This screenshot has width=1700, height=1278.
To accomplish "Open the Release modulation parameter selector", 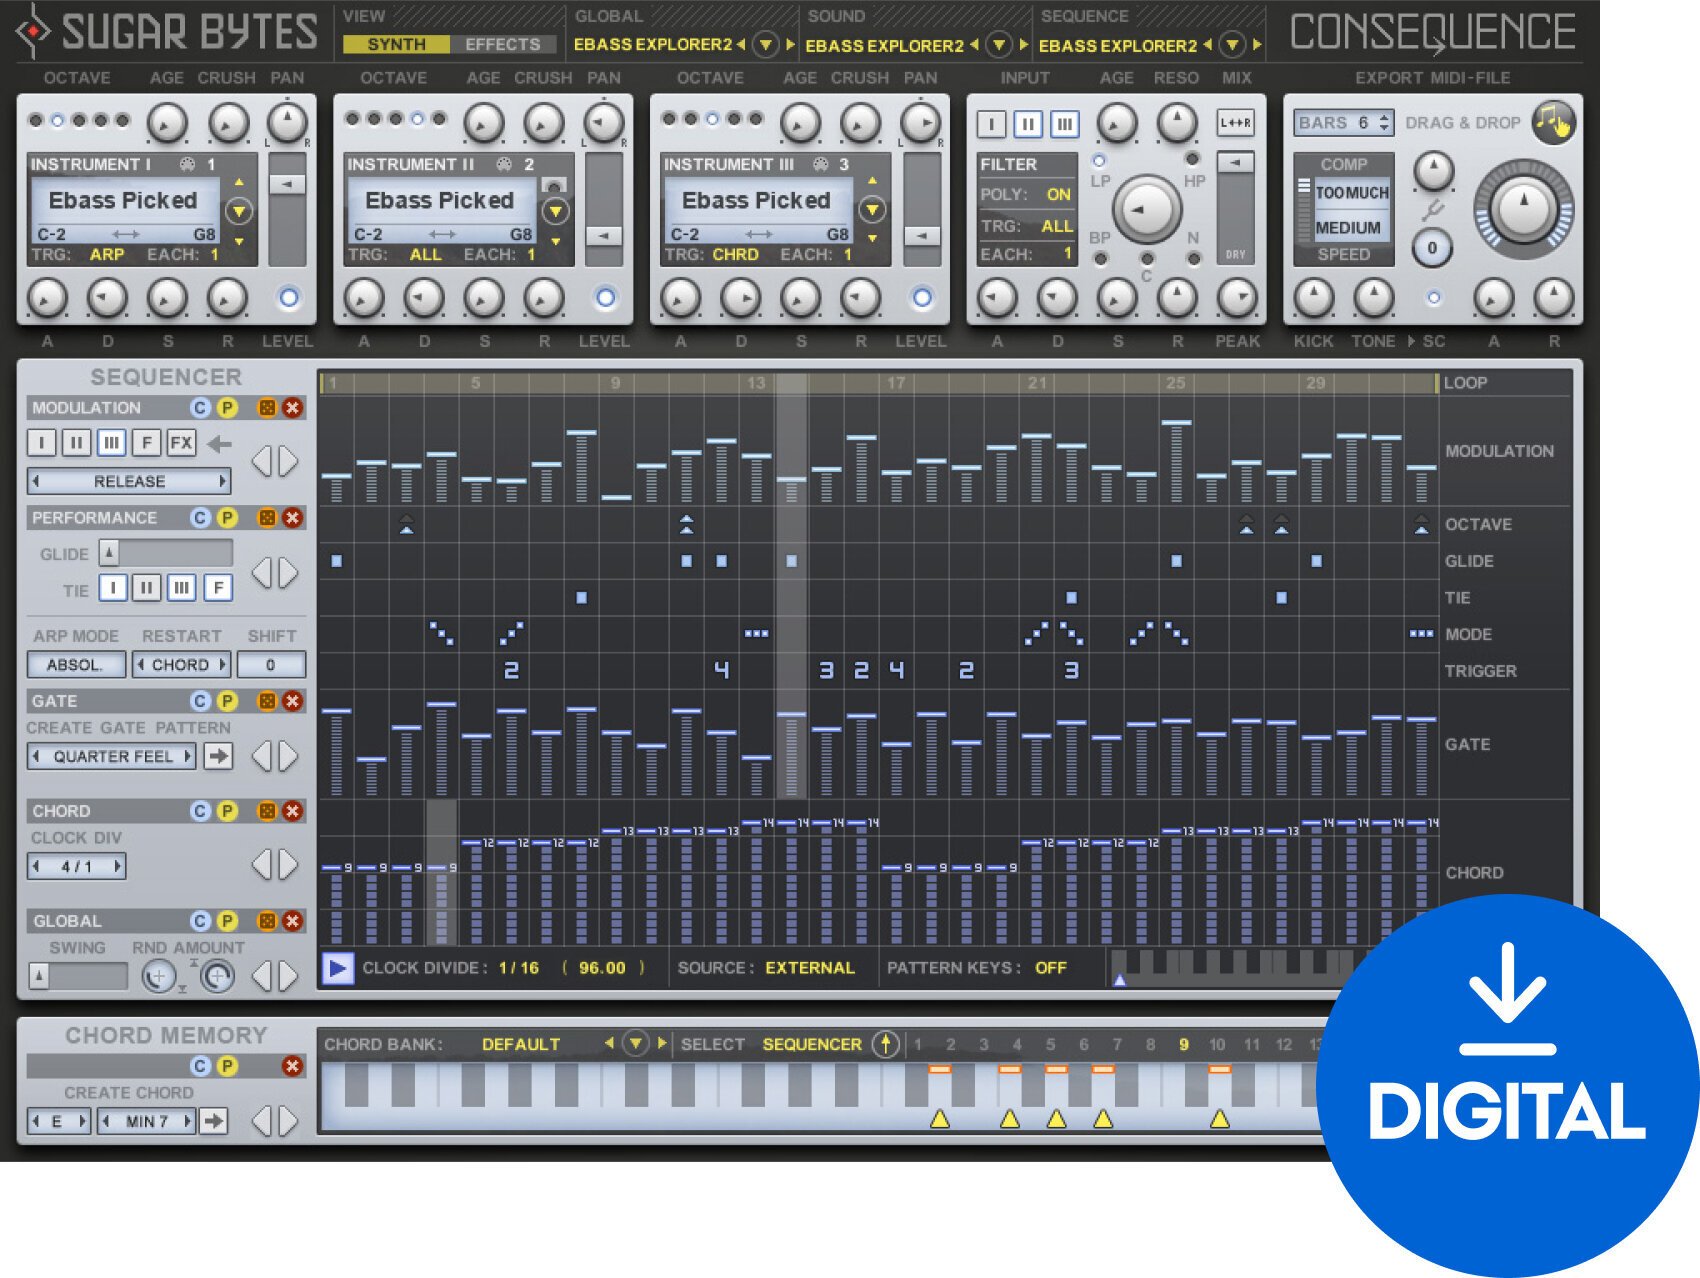I will pyautogui.click(x=130, y=481).
